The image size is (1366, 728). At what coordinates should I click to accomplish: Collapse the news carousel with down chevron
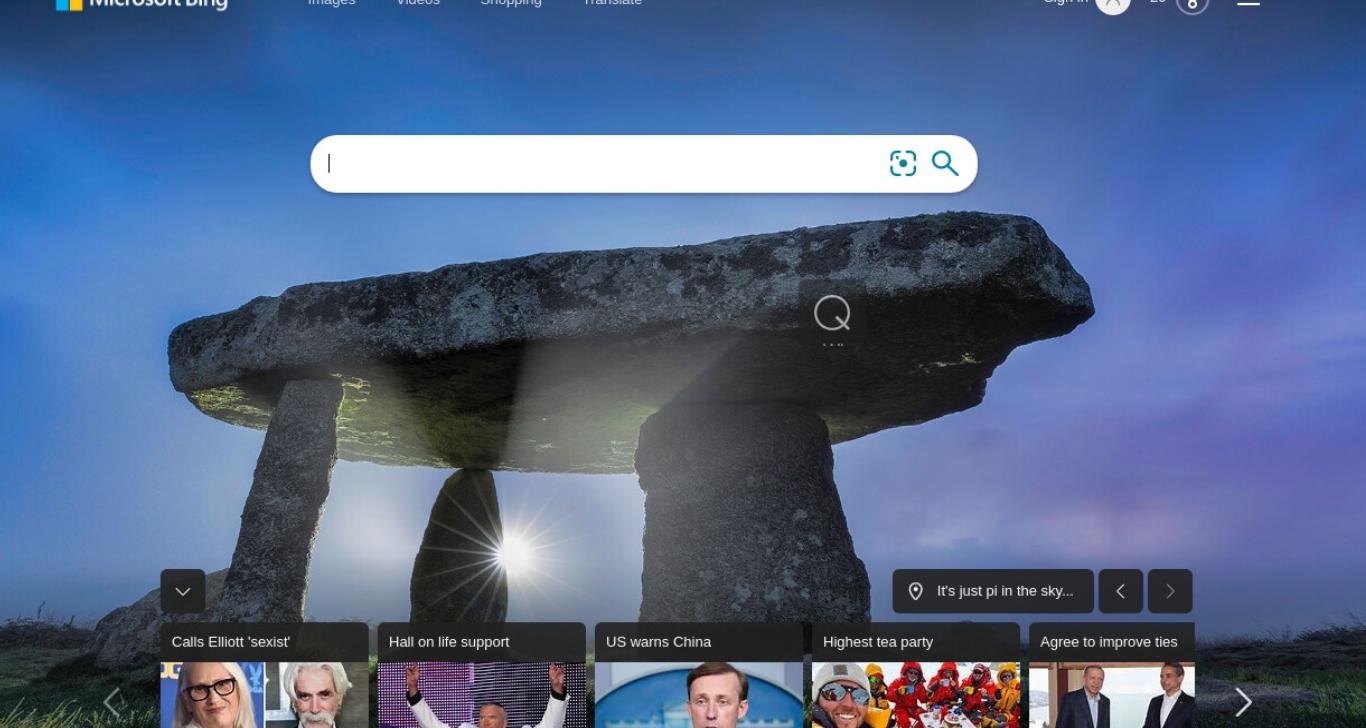183,591
